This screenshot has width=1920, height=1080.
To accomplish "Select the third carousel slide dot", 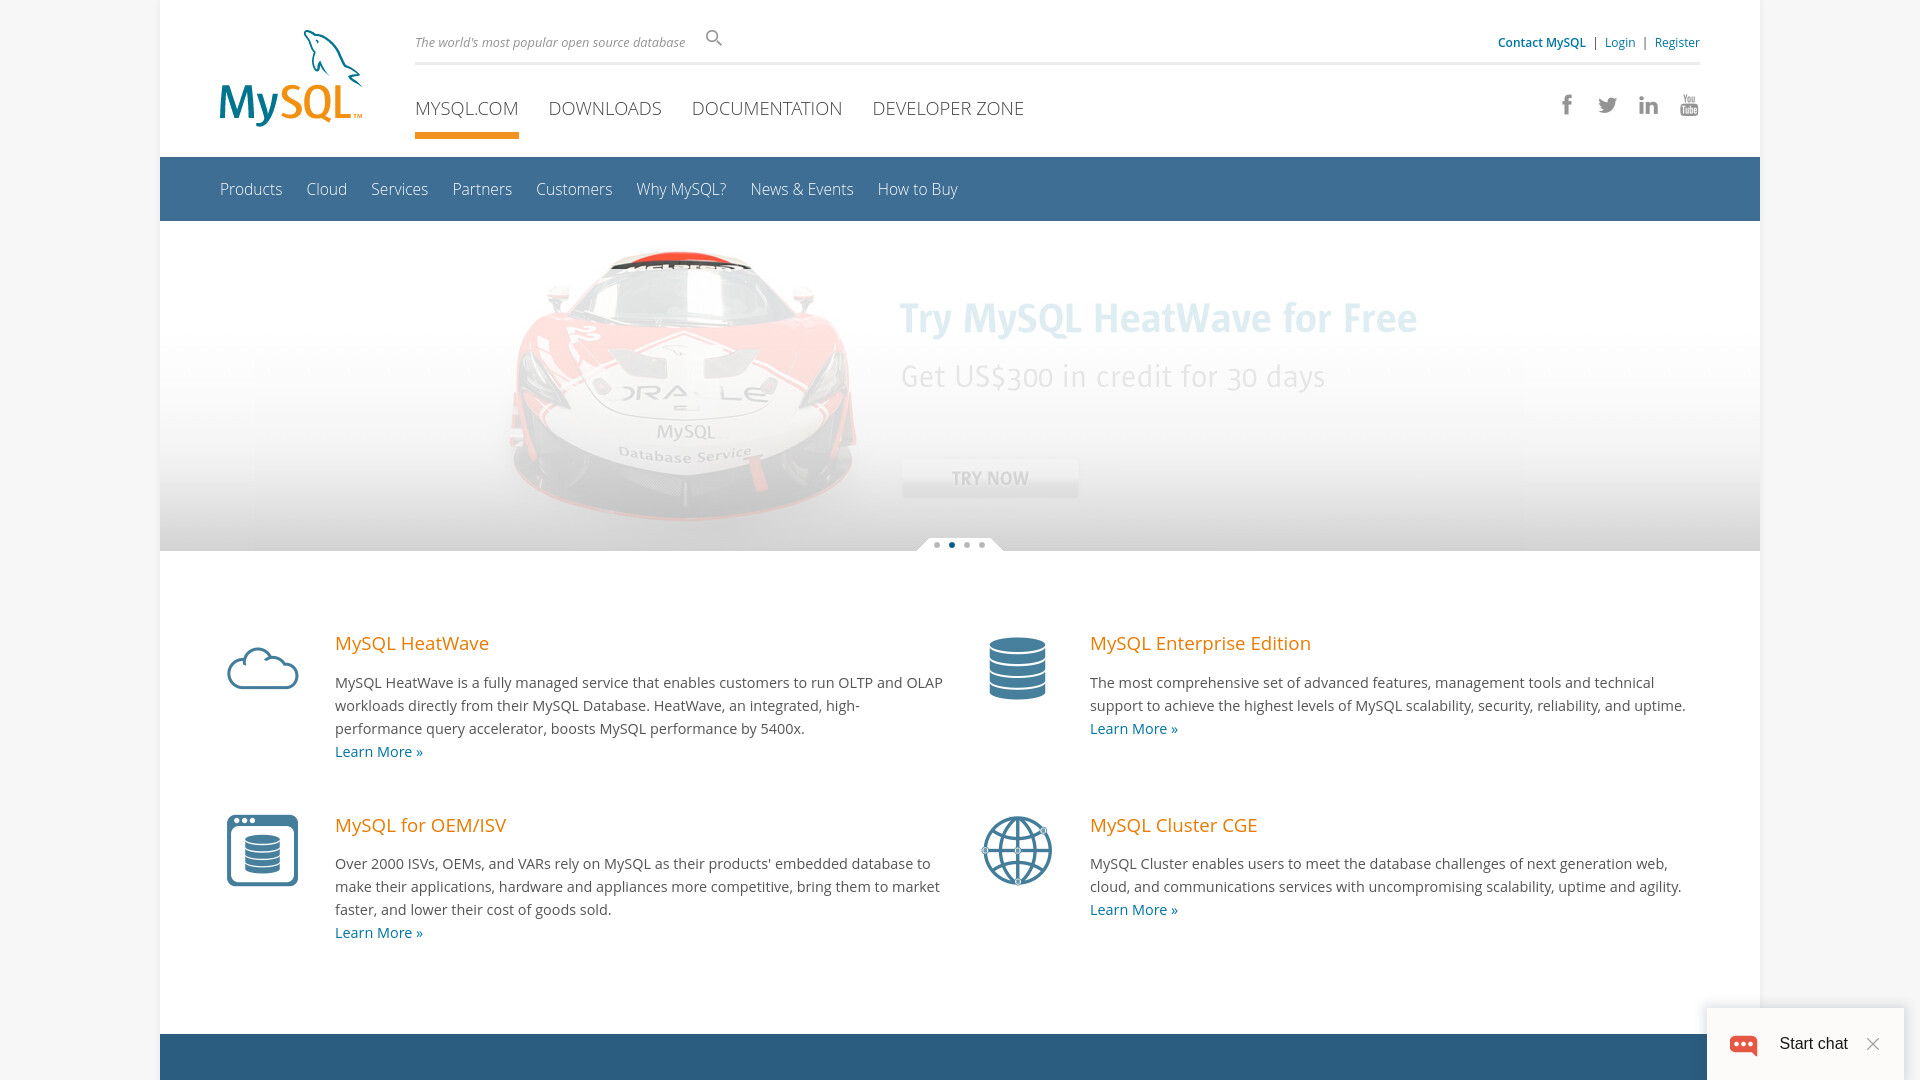I will 967,545.
